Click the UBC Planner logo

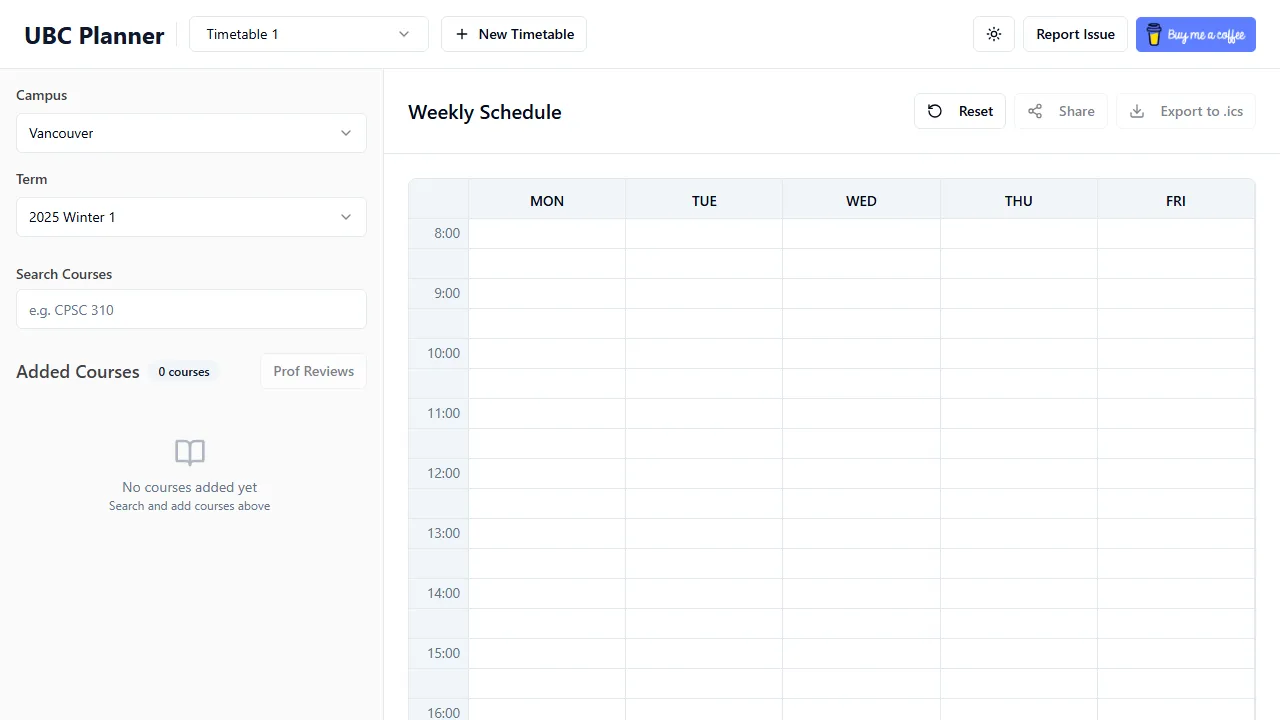93,35
